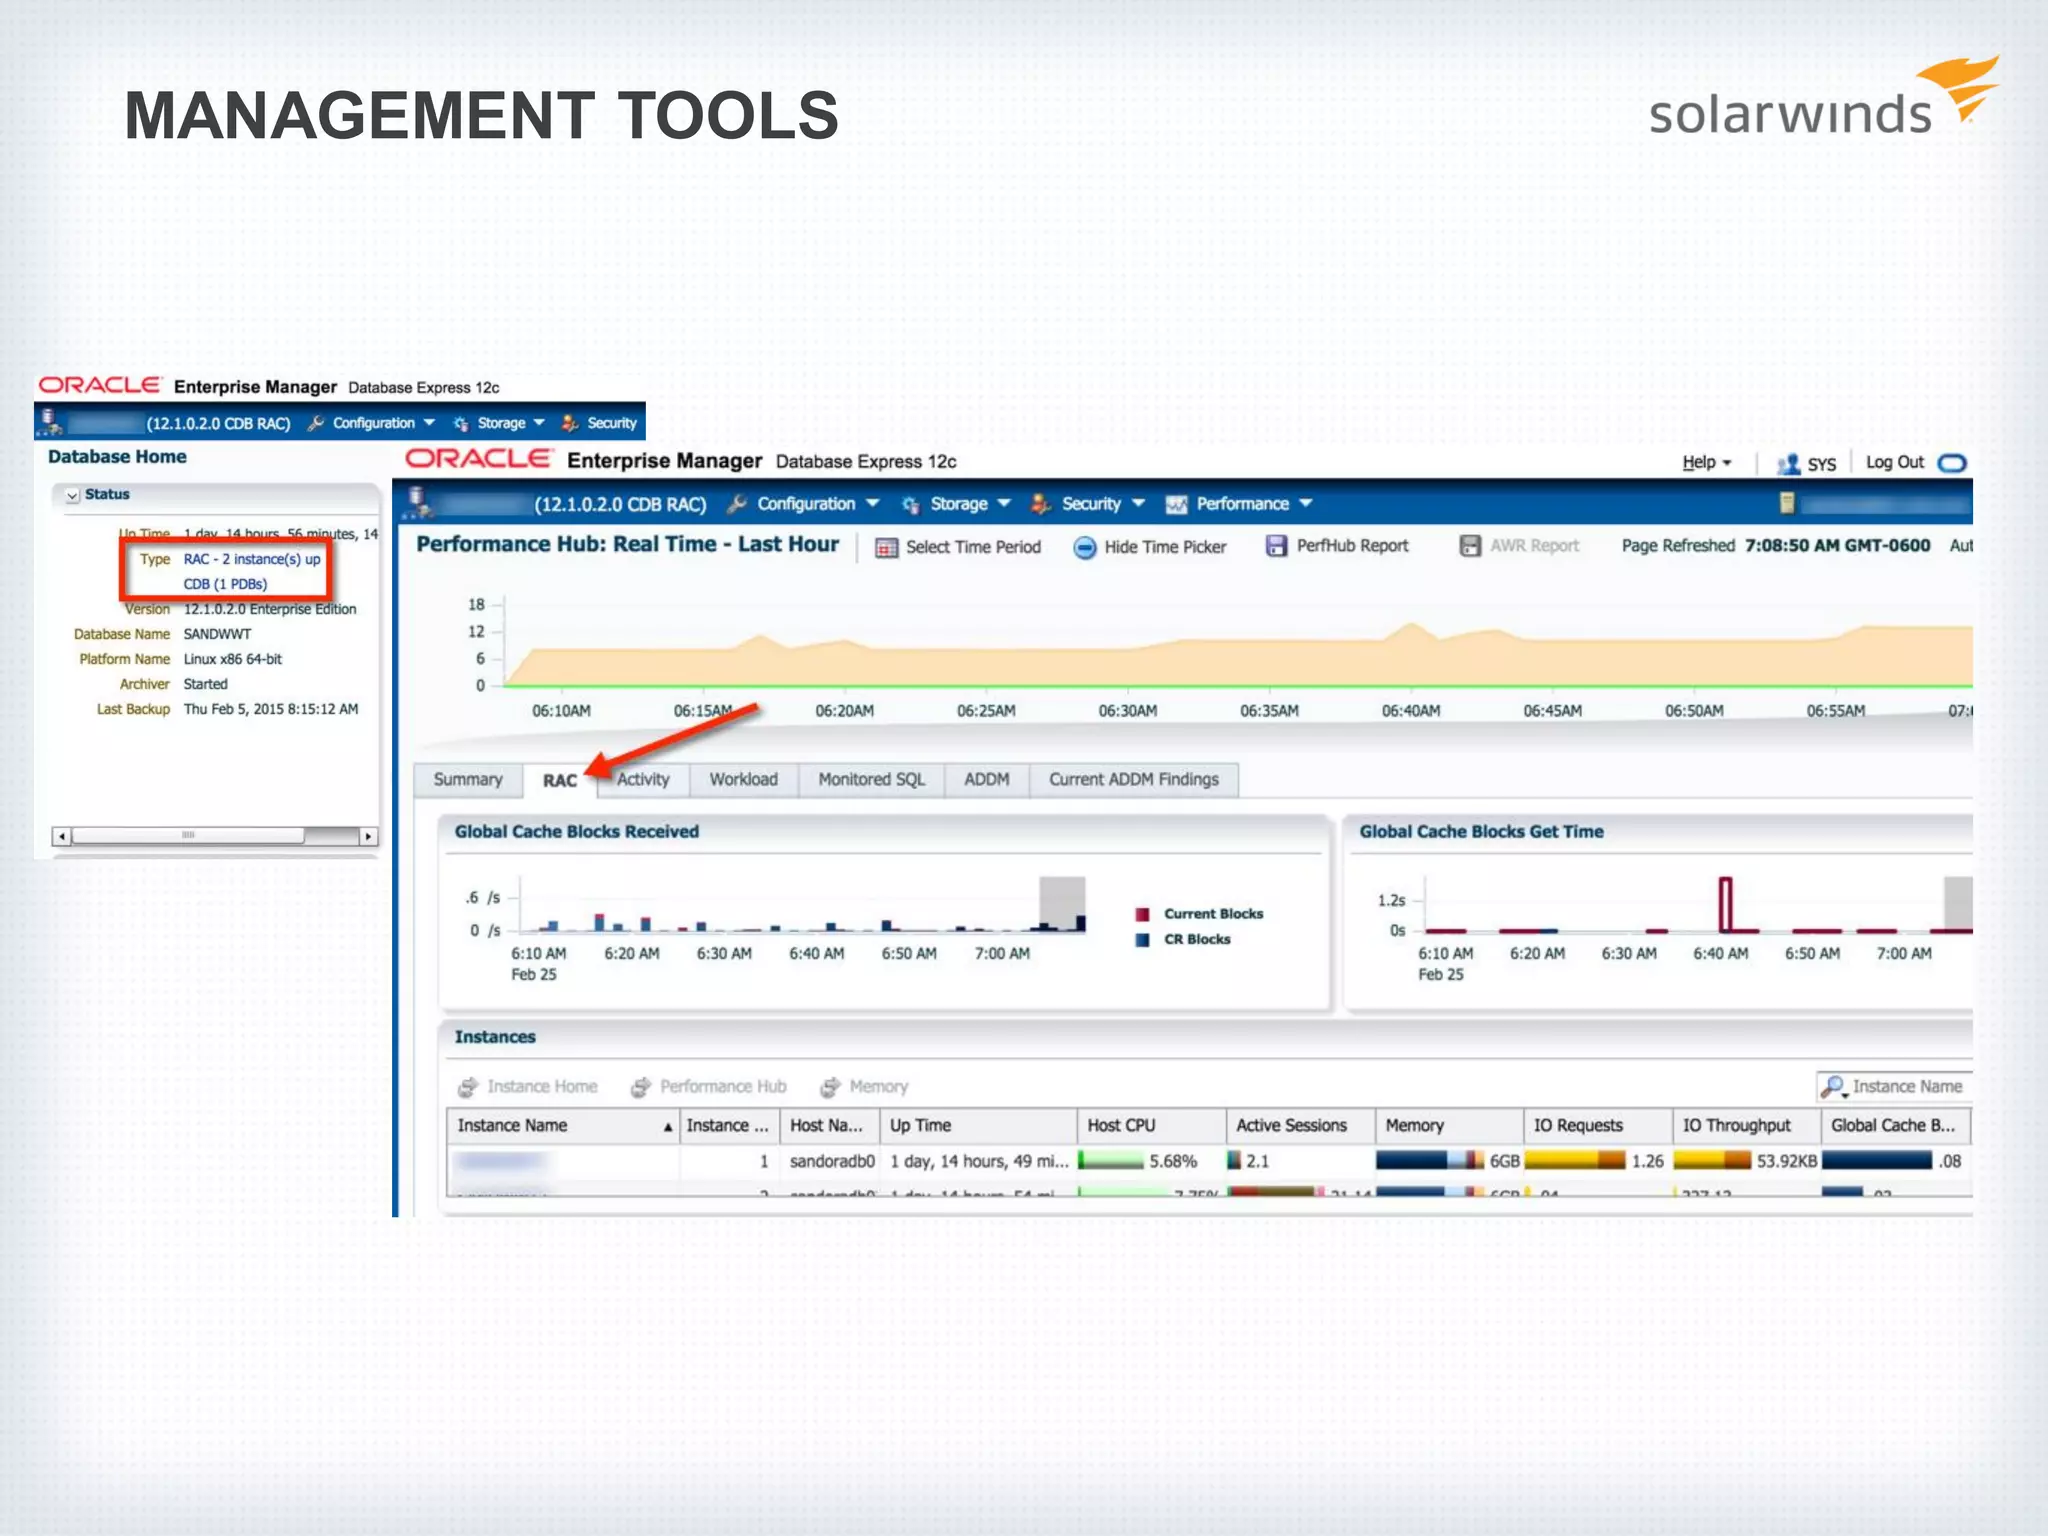Click the AWR Report button

point(1519,546)
